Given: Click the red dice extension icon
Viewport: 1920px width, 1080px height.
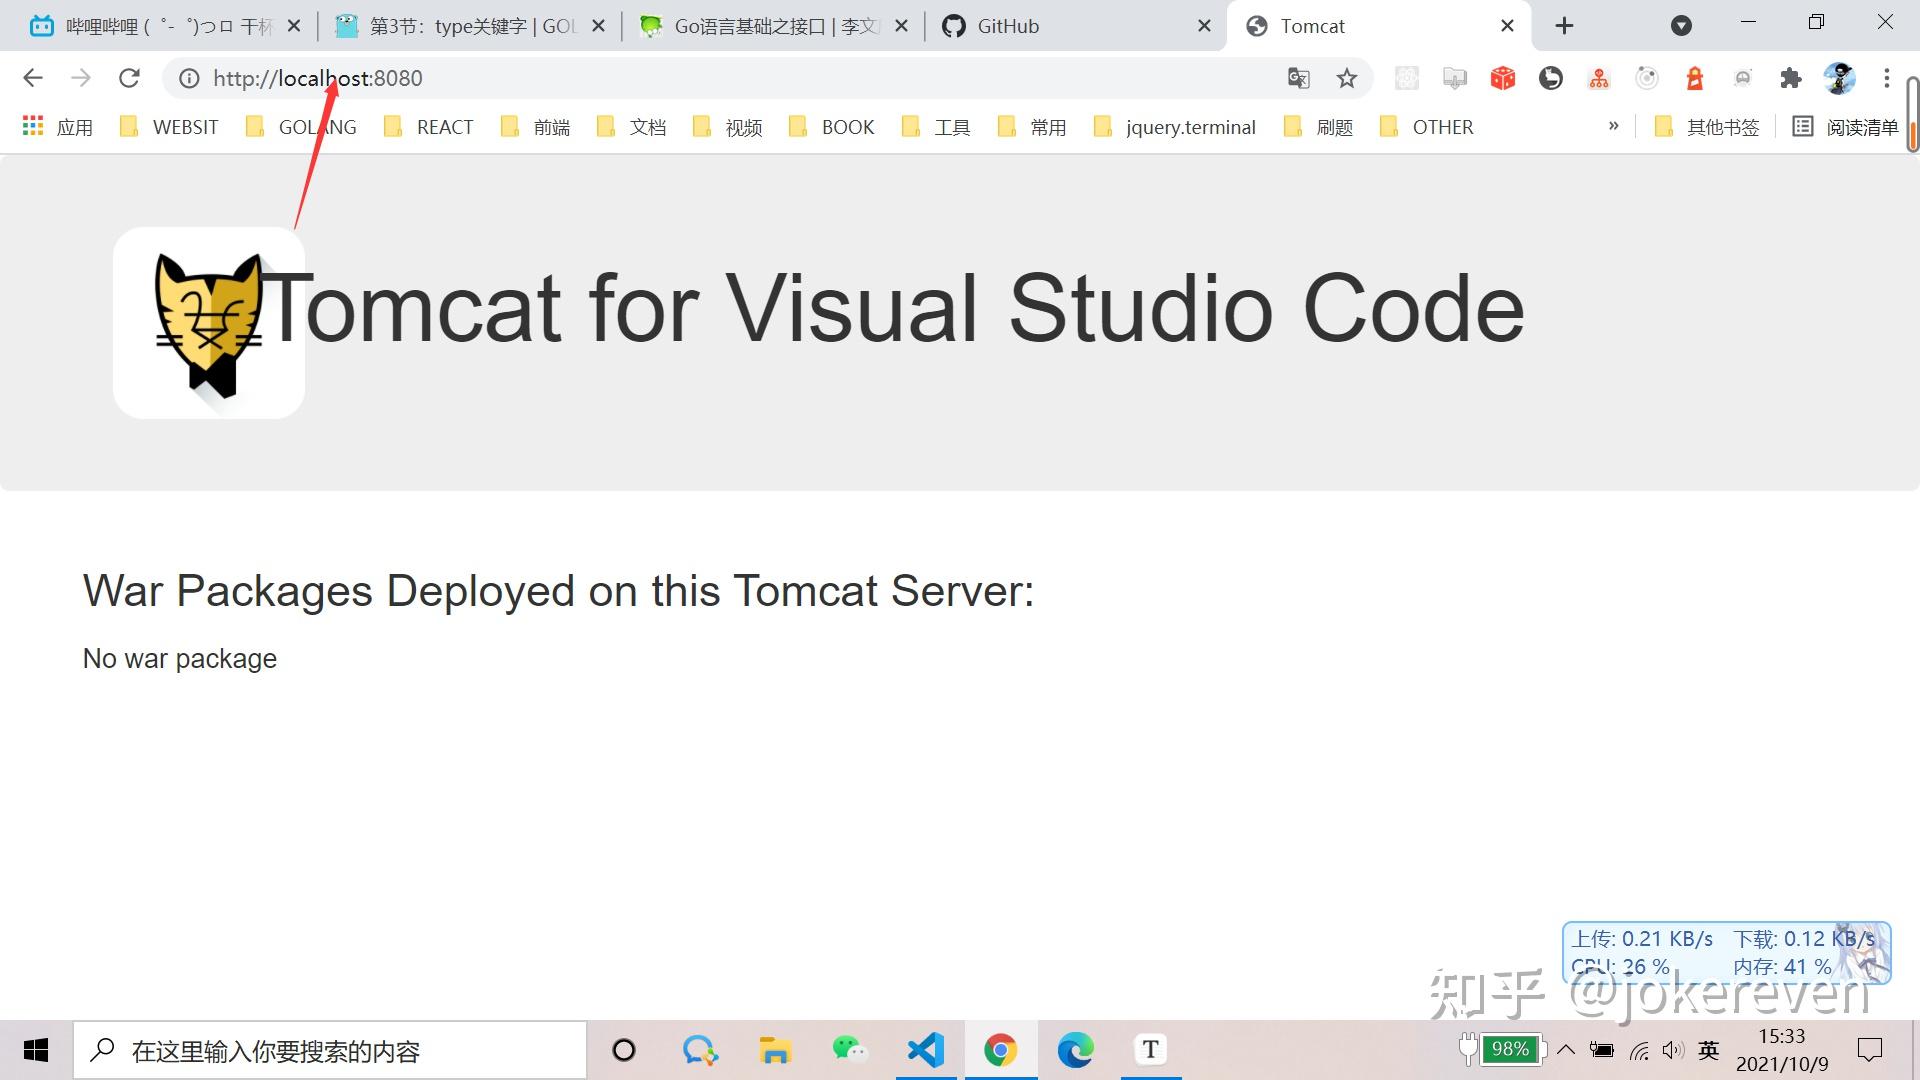Looking at the screenshot, I should (x=1503, y=78).
